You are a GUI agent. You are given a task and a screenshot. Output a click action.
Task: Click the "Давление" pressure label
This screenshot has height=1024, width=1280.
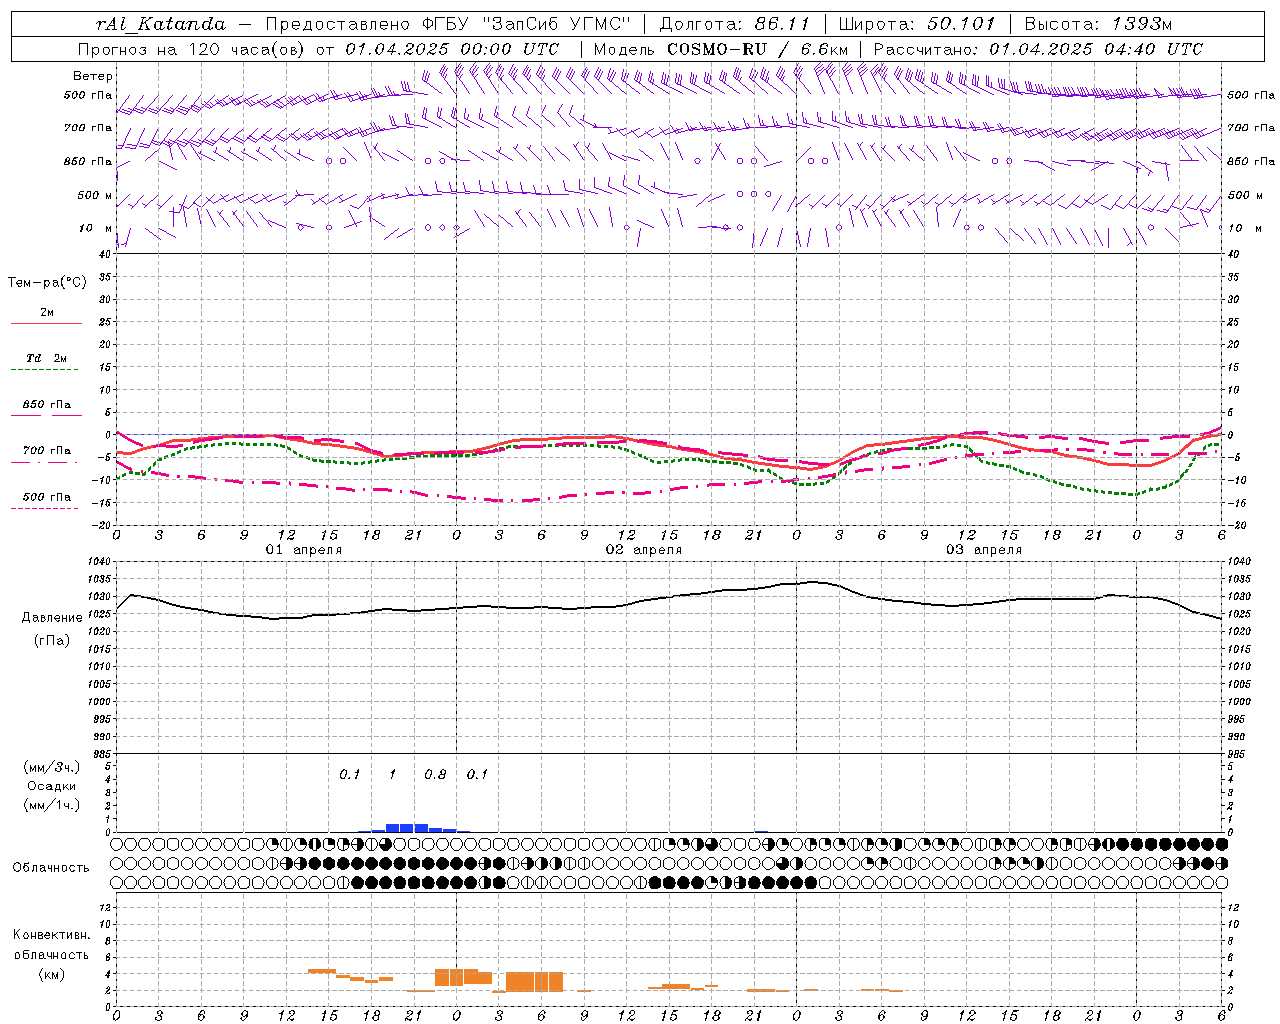click(52, 618)
